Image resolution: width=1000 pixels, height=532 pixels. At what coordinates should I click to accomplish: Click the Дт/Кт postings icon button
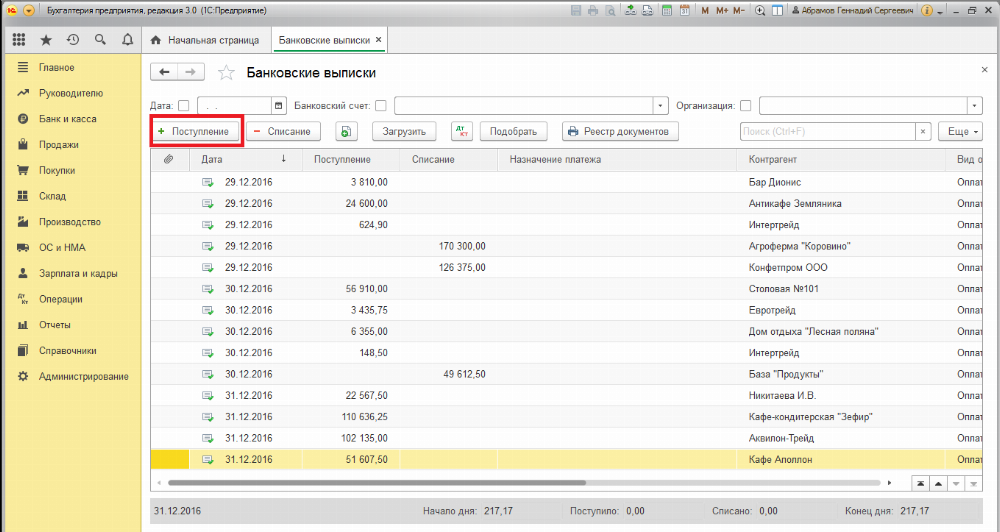point(461,131)
